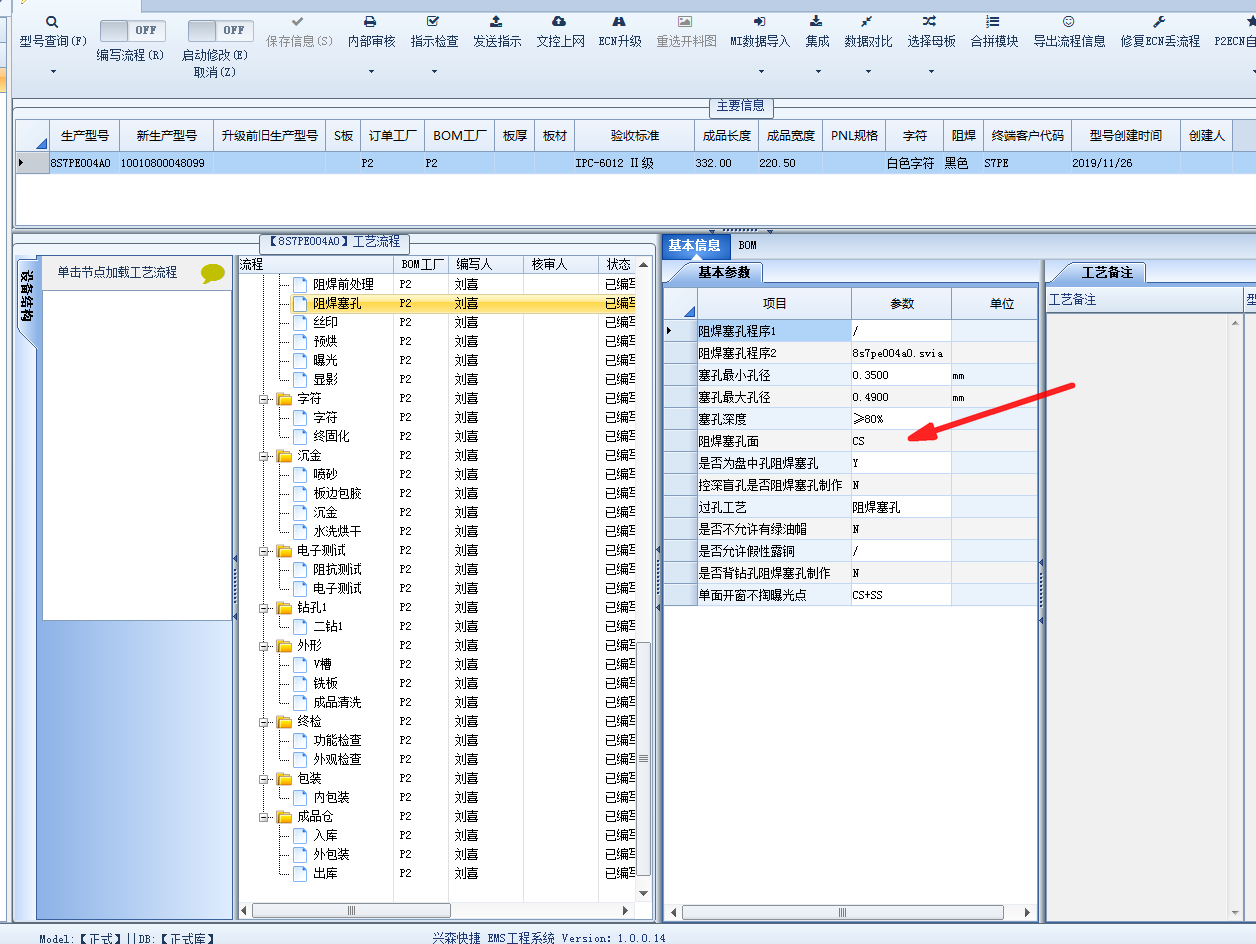Click the yellow speech bubble icon
Image resolution: width=1256 pixels, height=944 pixels.
click(213, 273)
